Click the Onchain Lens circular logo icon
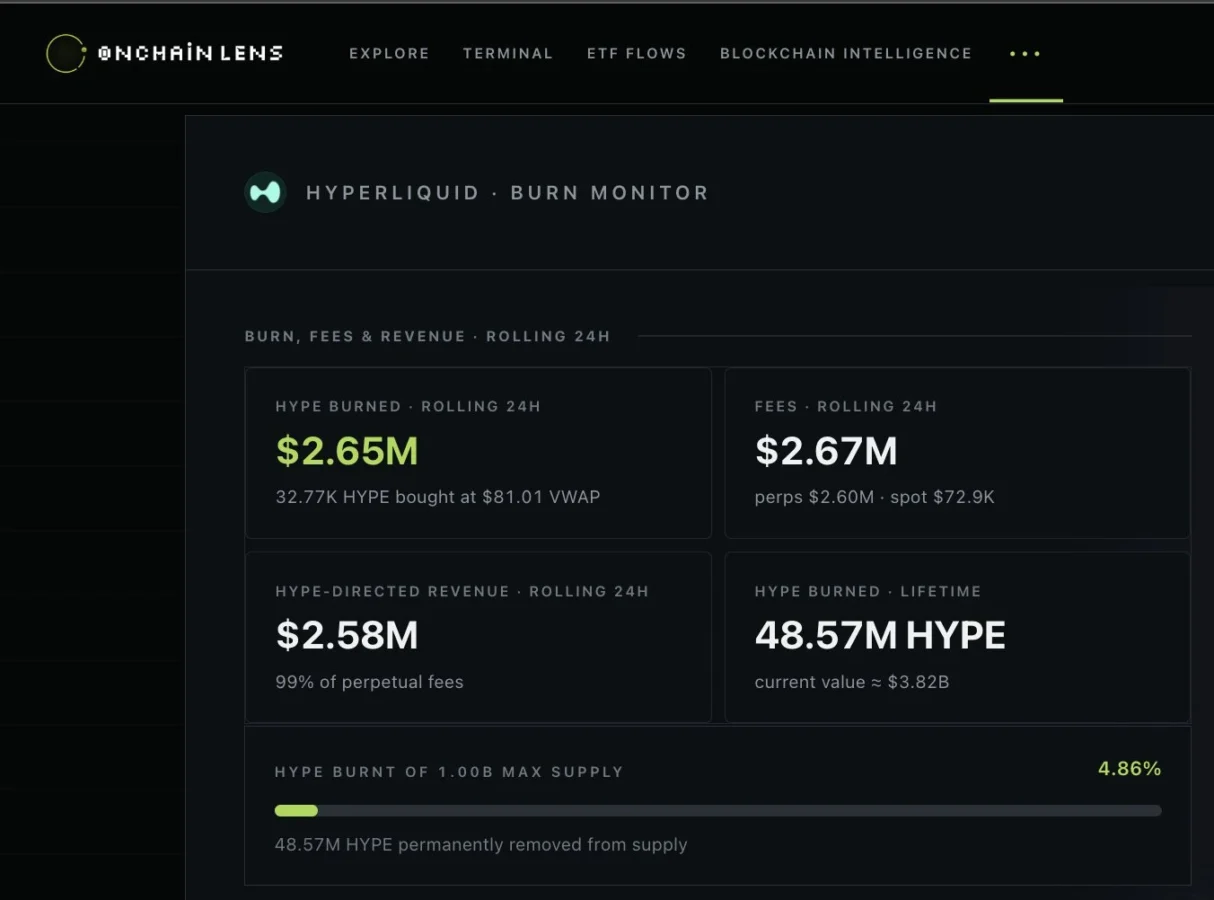The width and height of the screenshot is (1214, 900). (66, 54)
